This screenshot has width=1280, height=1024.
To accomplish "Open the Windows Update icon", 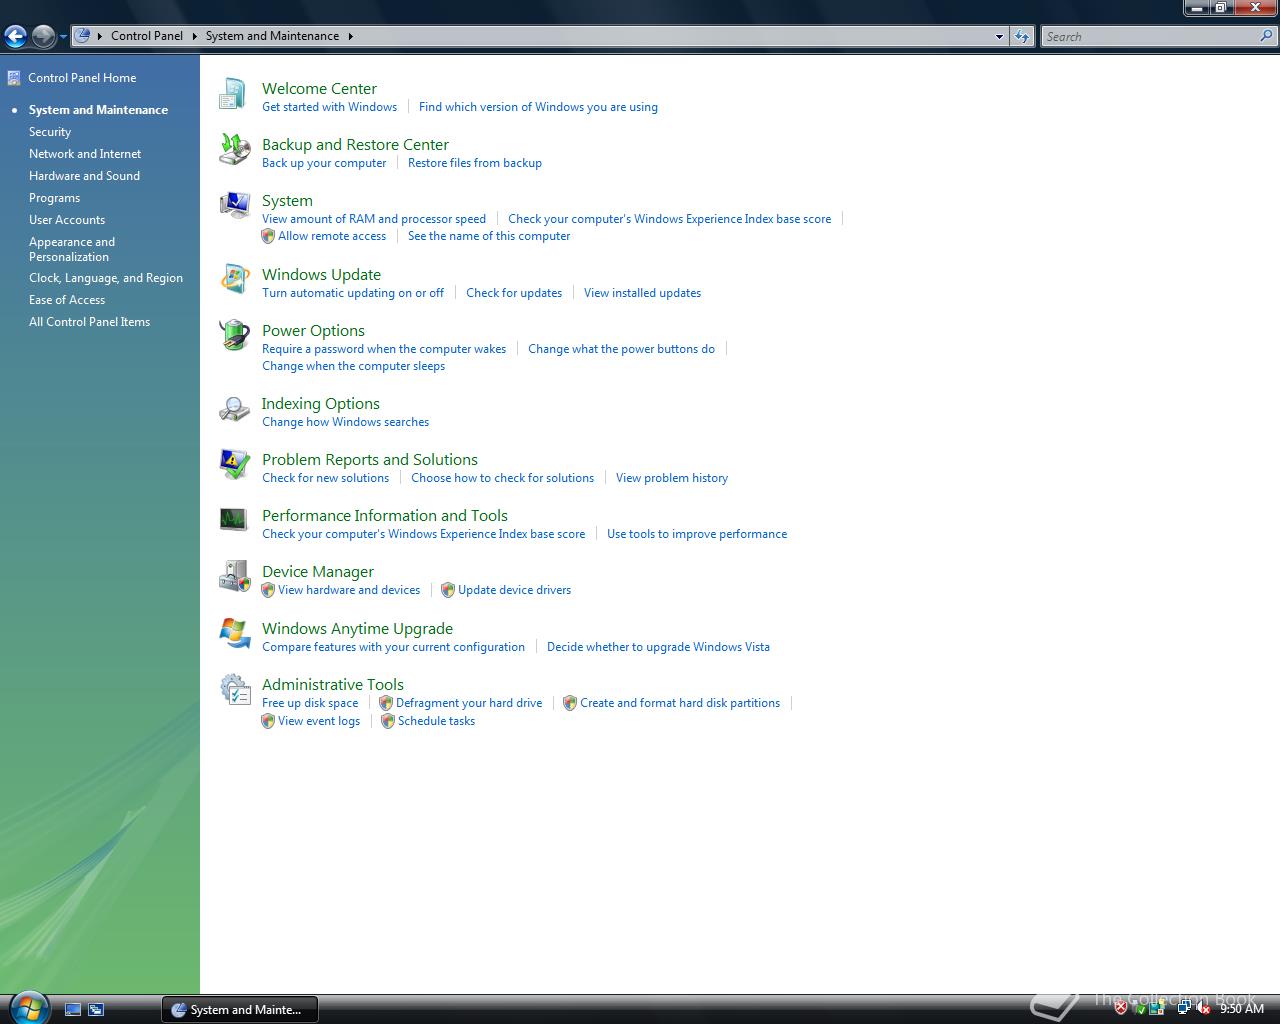I will tap(233, 280).
